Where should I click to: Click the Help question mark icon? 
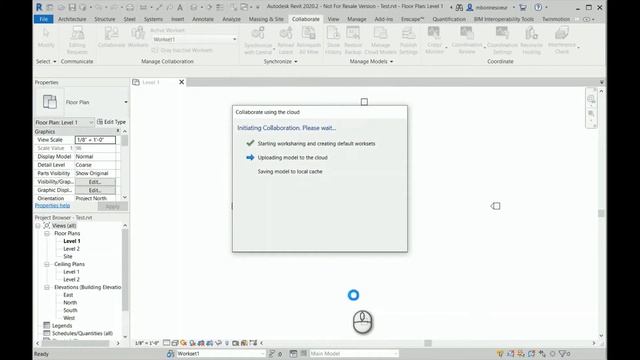click(538, 7)
